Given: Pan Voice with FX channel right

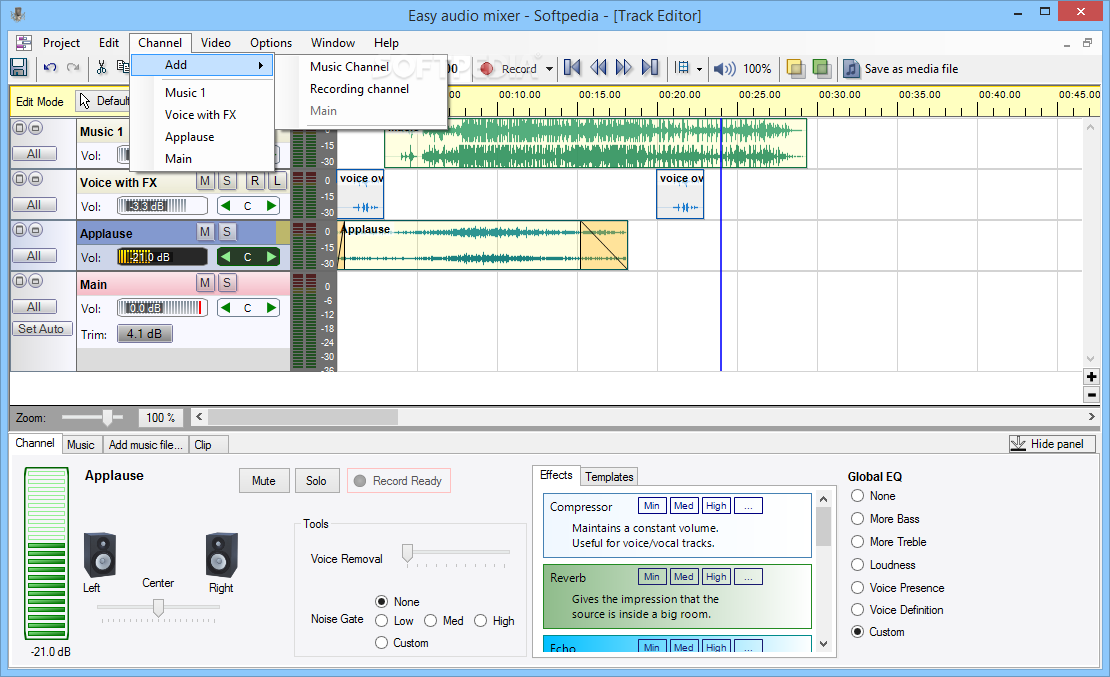Looking at the screenshot, I should pos(270,206).
